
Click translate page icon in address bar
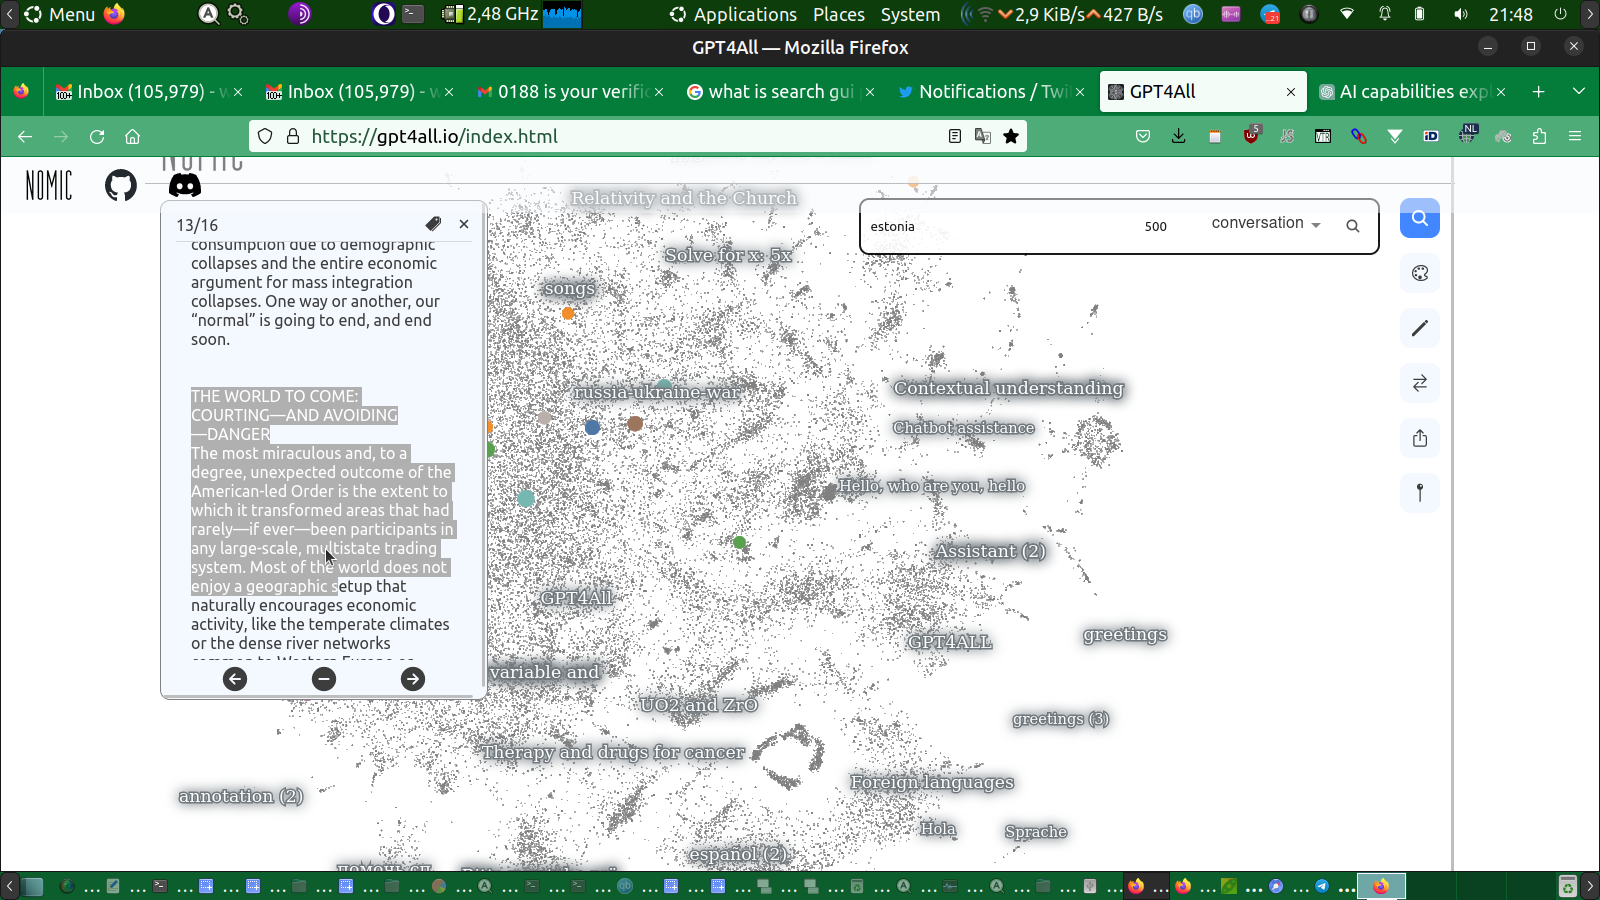point(983,136)
